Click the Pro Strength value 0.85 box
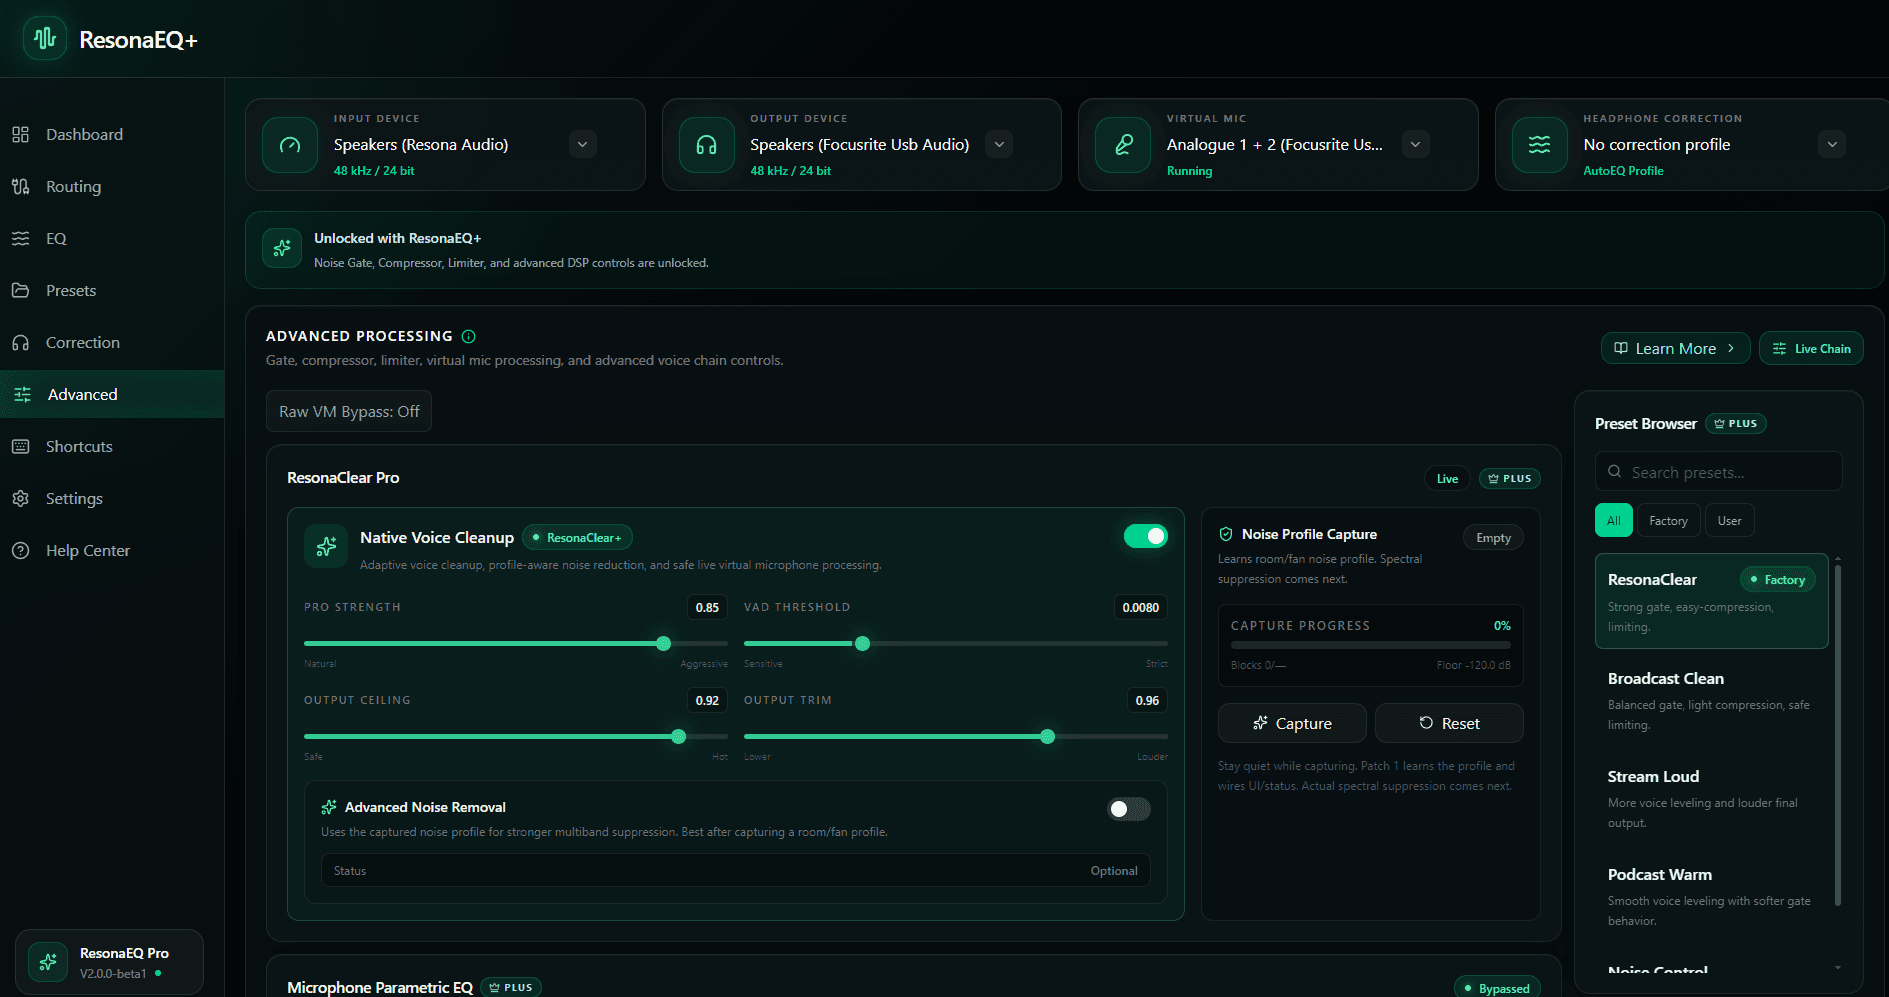The width and height of the screenshot is (1889, 997). (x=707, y=607)
